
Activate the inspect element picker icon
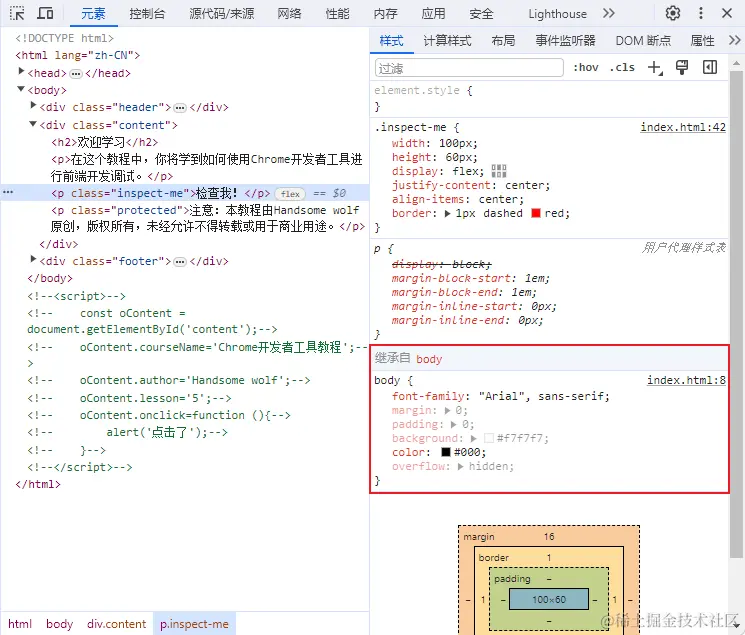coord(17,13)
